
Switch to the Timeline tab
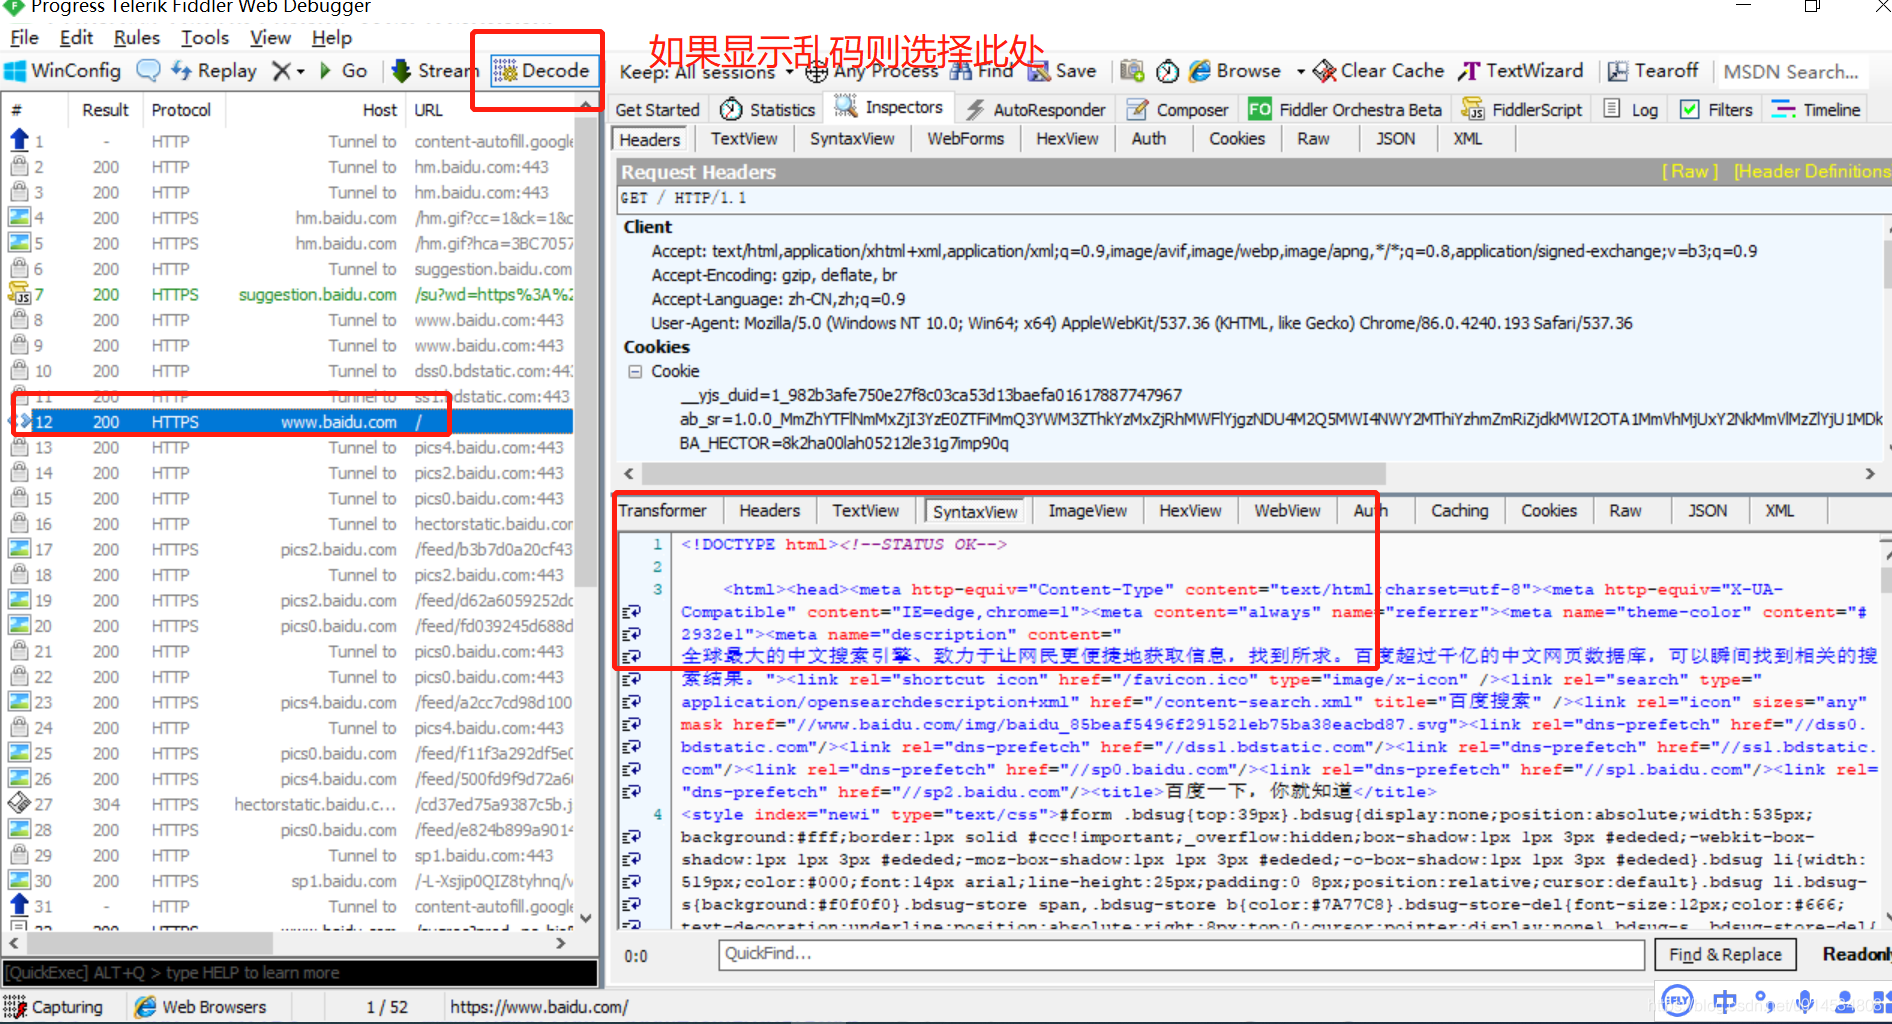tap(1816, 110)
